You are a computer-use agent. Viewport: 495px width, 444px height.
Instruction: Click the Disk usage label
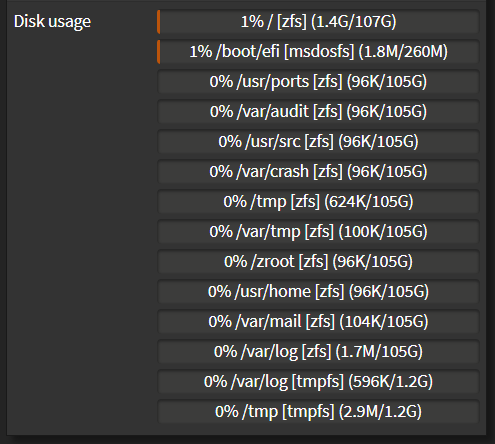(52, 22)
